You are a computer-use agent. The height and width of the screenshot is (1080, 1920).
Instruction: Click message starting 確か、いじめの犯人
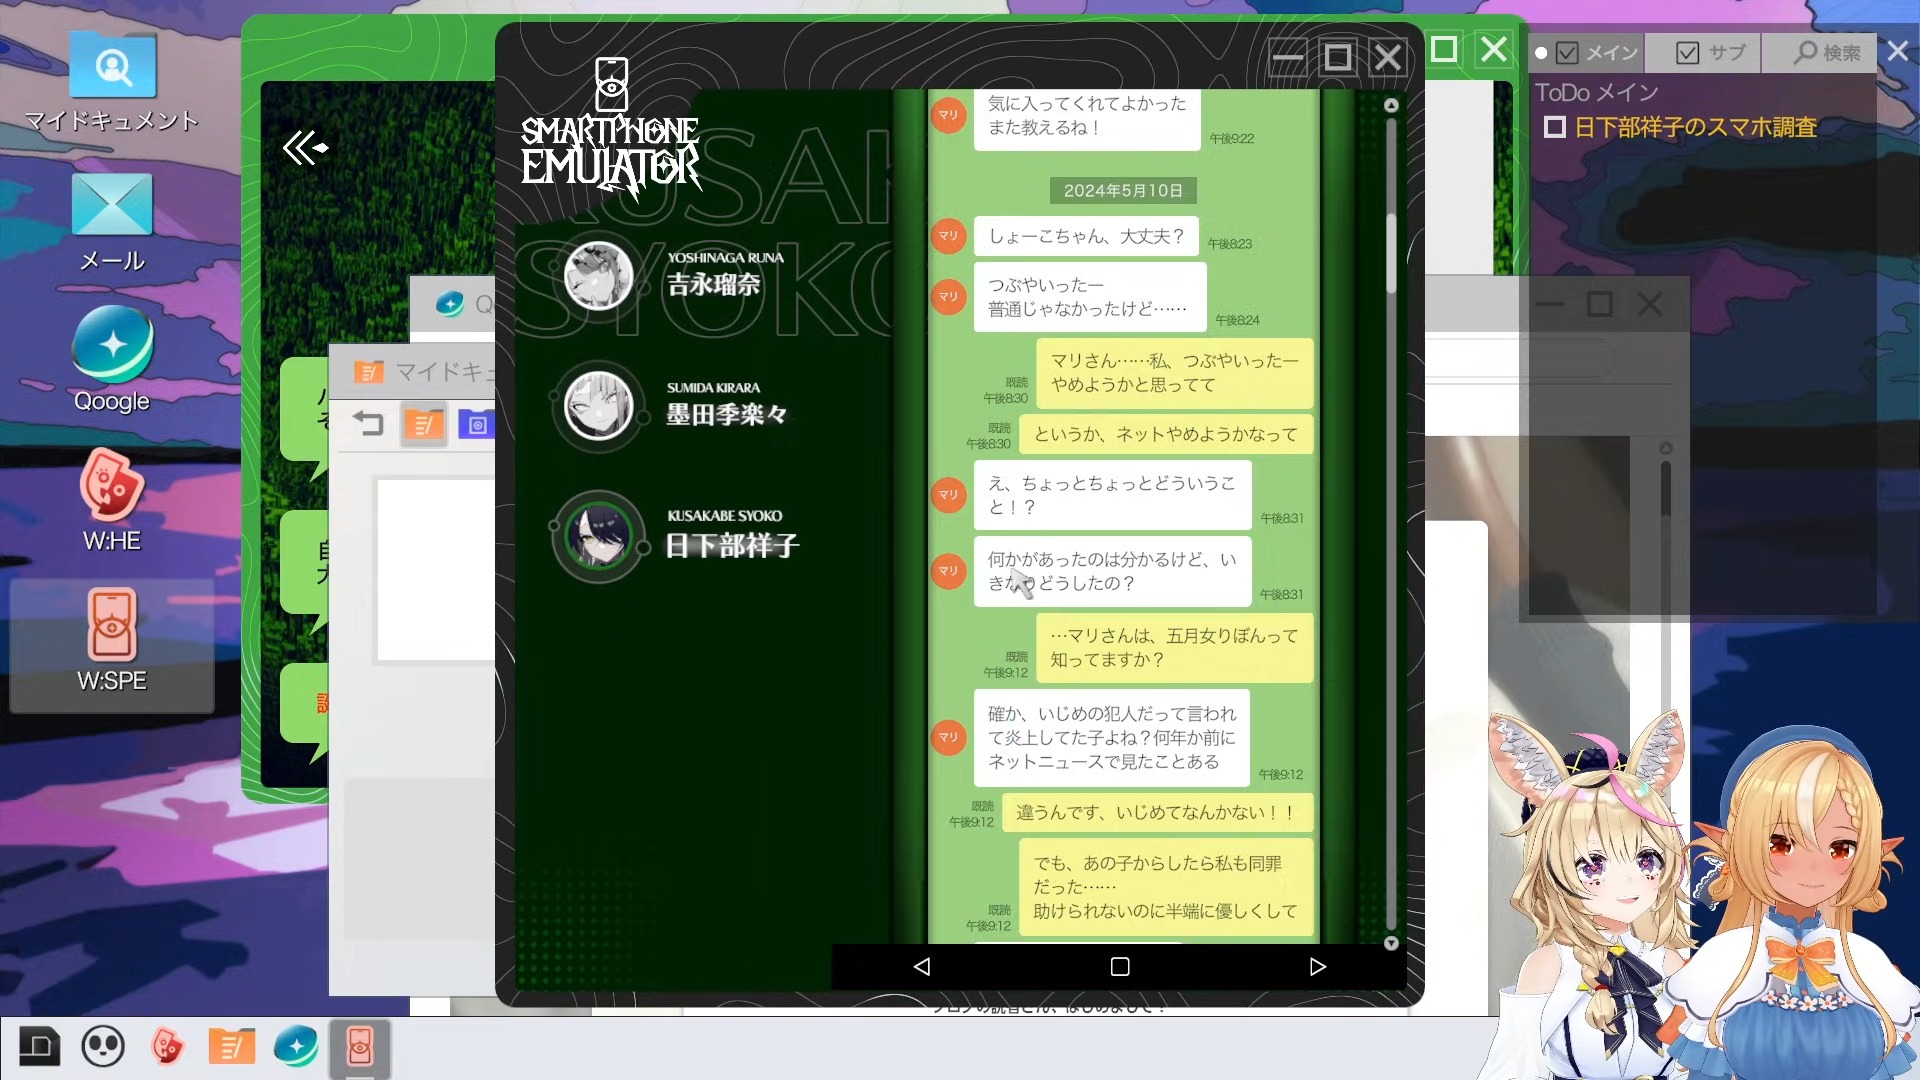click(1112, 738)
